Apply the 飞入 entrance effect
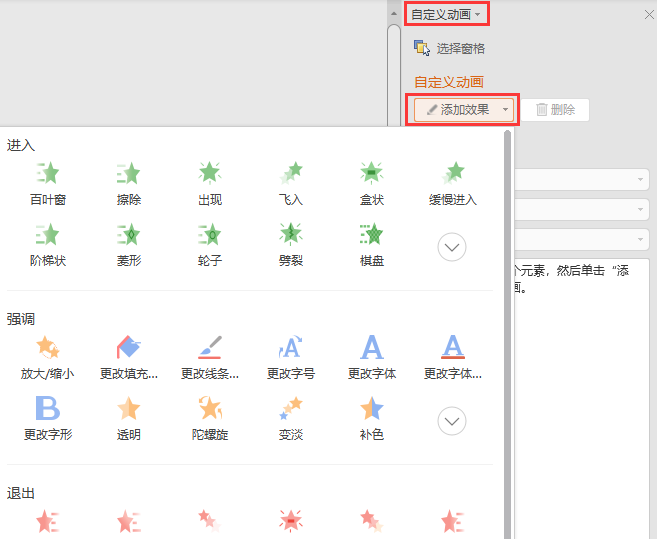657x539 pixels. point(290,183)
